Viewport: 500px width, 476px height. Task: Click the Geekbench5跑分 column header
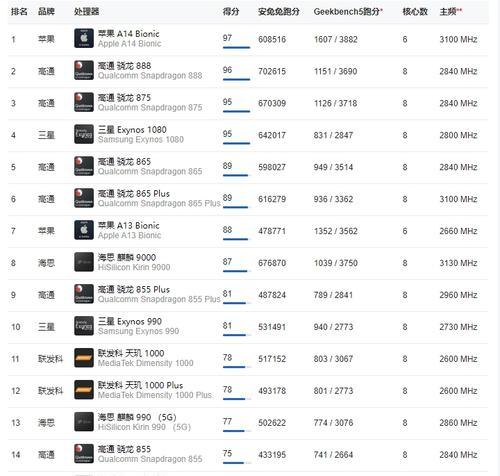pyautogui.click(x=348, y=12)
